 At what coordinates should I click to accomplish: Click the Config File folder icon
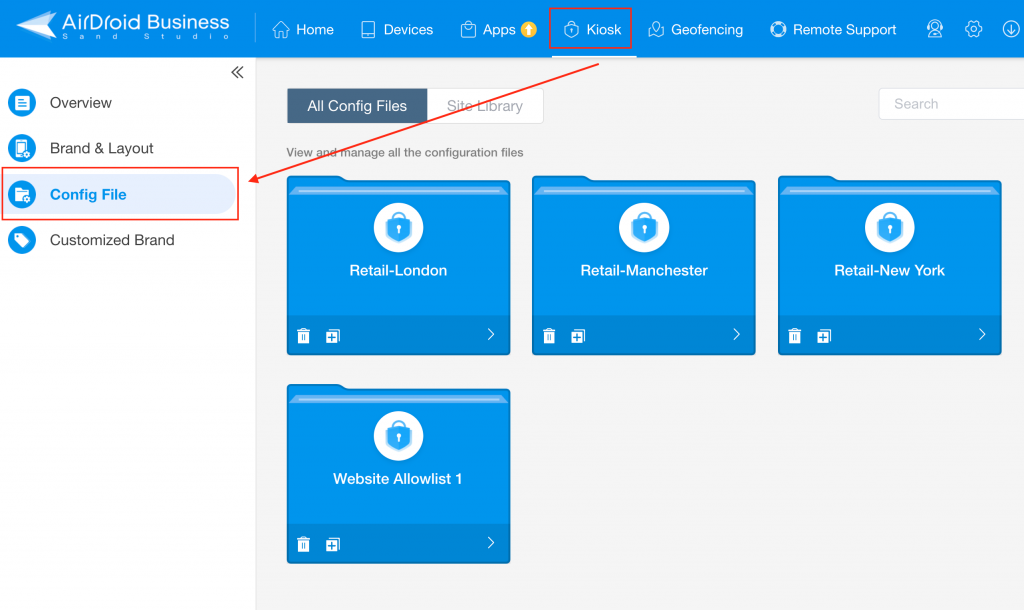point(22,194)
